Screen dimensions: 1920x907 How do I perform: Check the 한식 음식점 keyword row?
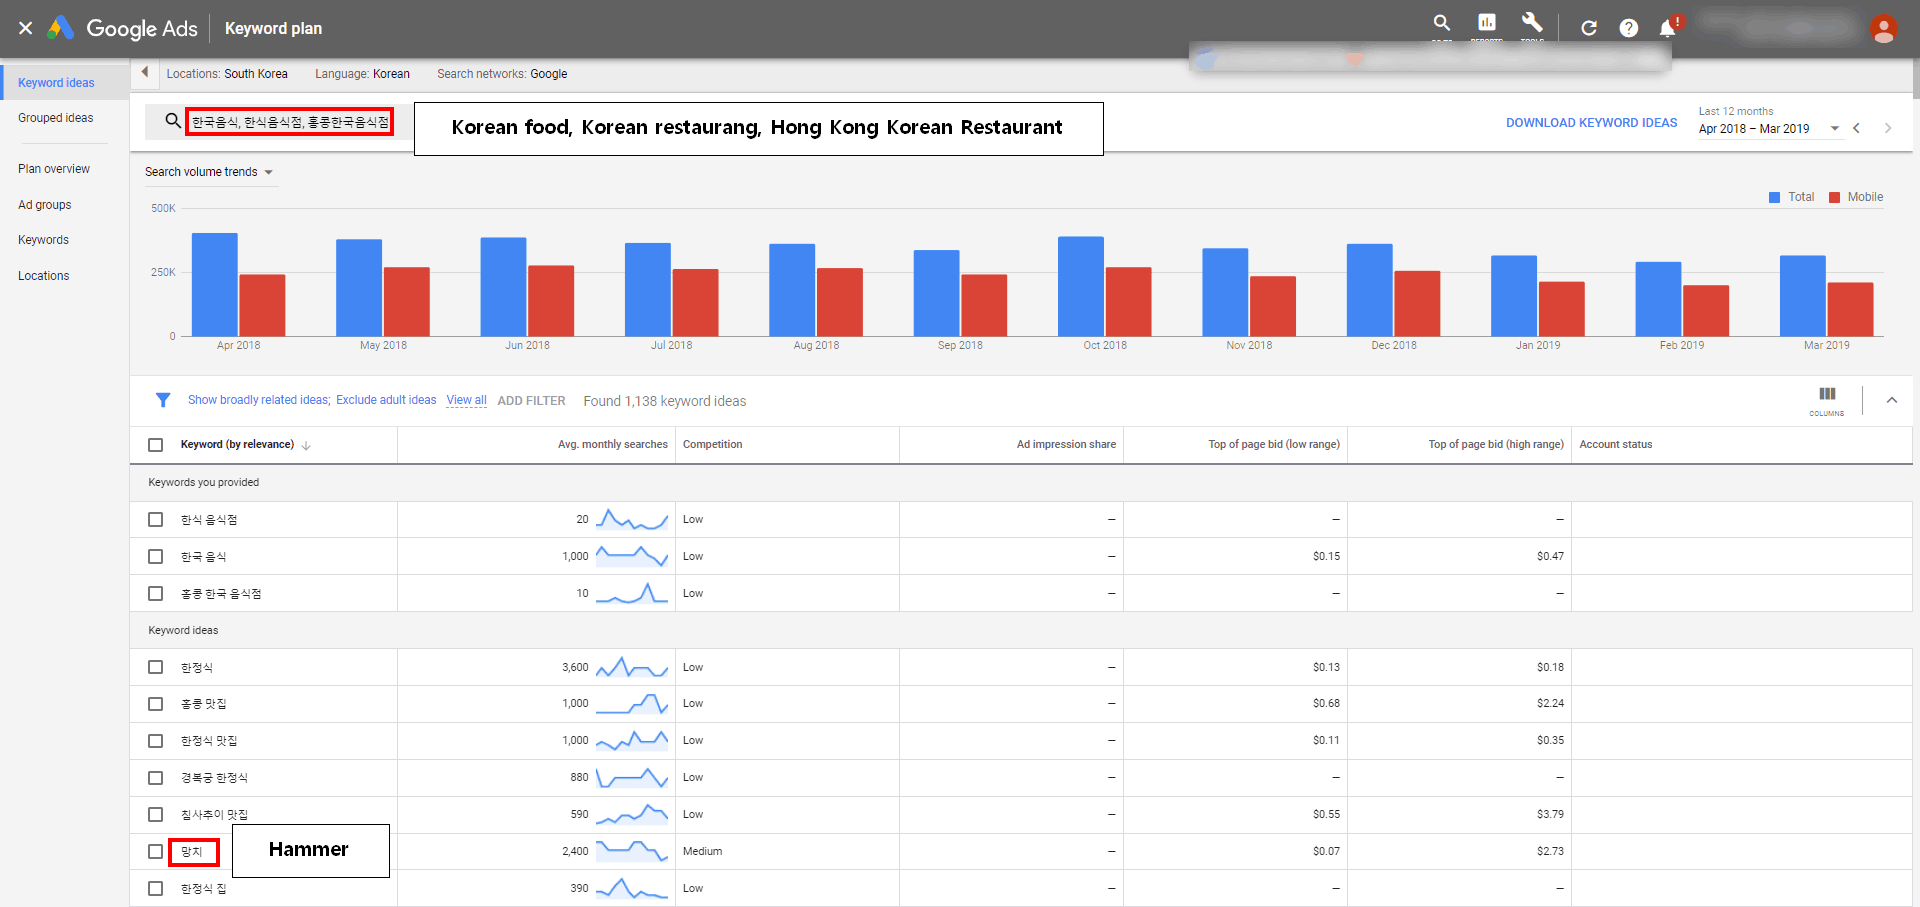(x=155, y=519)
